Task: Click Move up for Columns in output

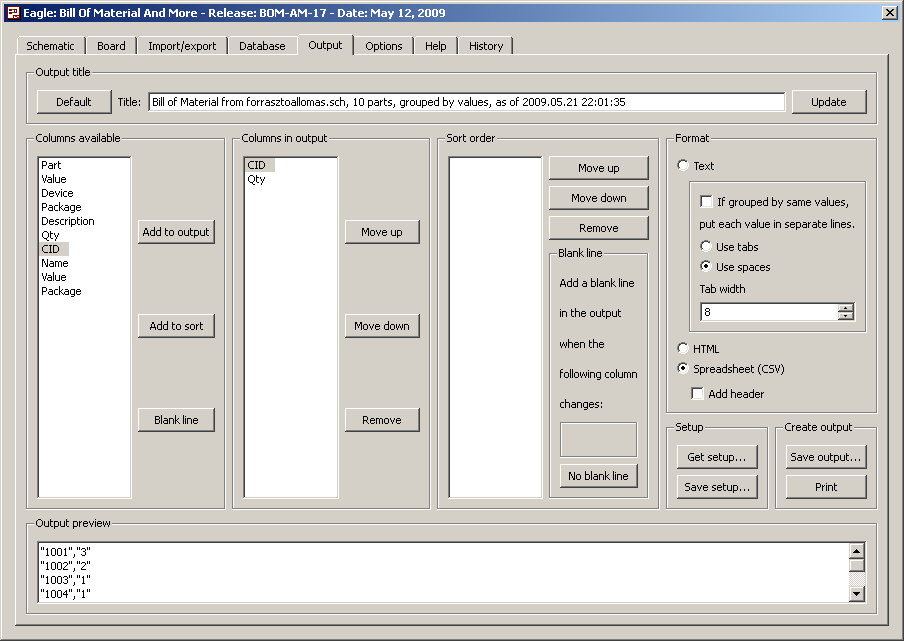Action: [382, 232]
